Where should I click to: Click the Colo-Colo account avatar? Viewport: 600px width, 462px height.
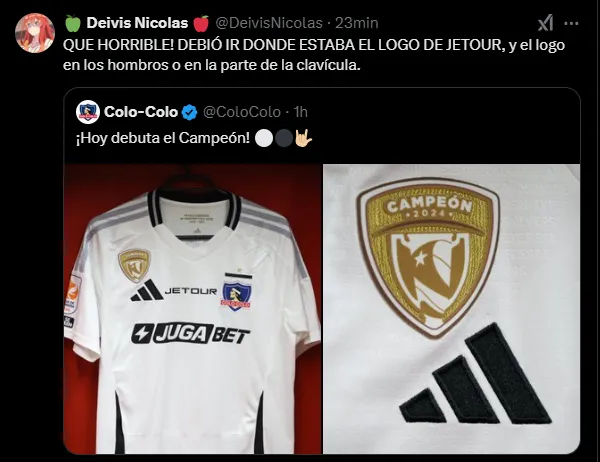[88, 112]
